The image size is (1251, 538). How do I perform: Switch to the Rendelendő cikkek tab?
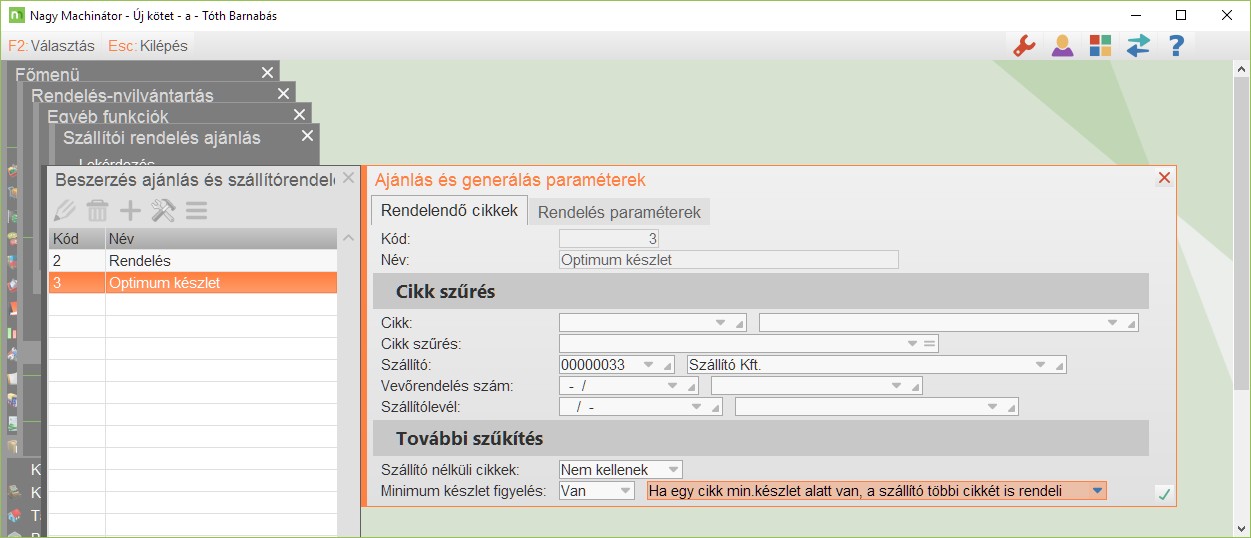tap(449, 211)
